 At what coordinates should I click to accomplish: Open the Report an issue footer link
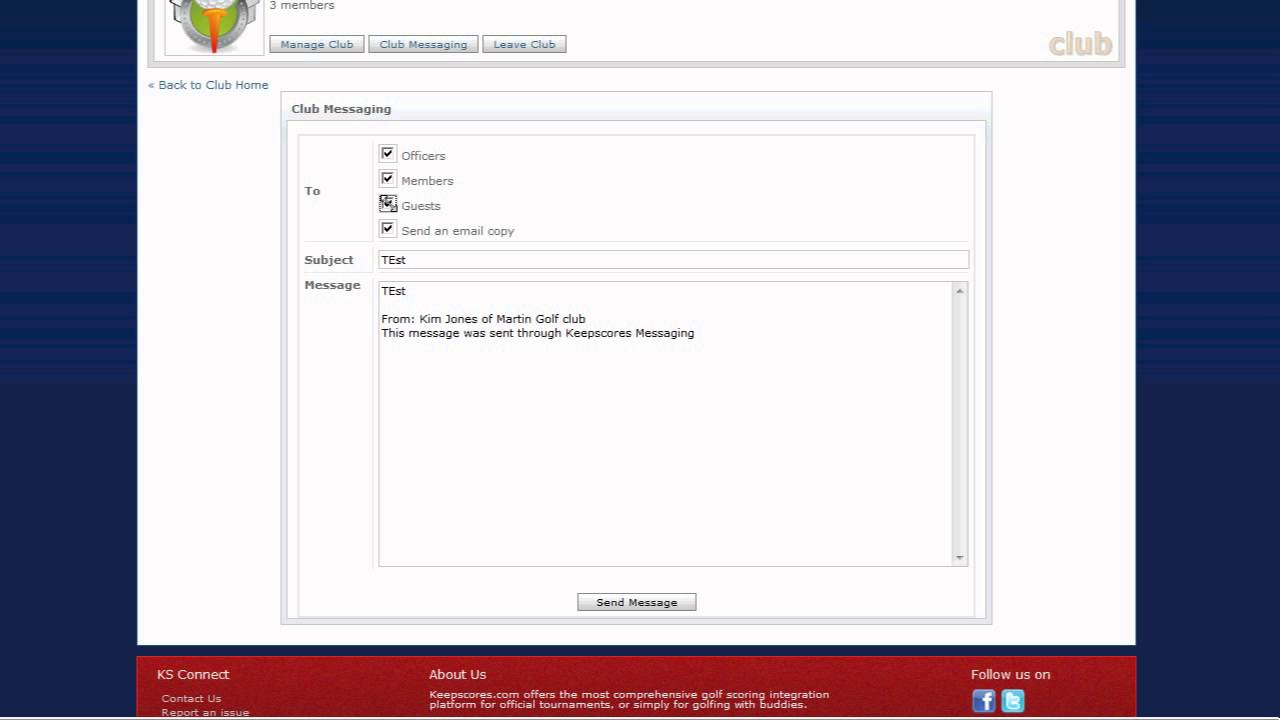(x=205, y=713)
